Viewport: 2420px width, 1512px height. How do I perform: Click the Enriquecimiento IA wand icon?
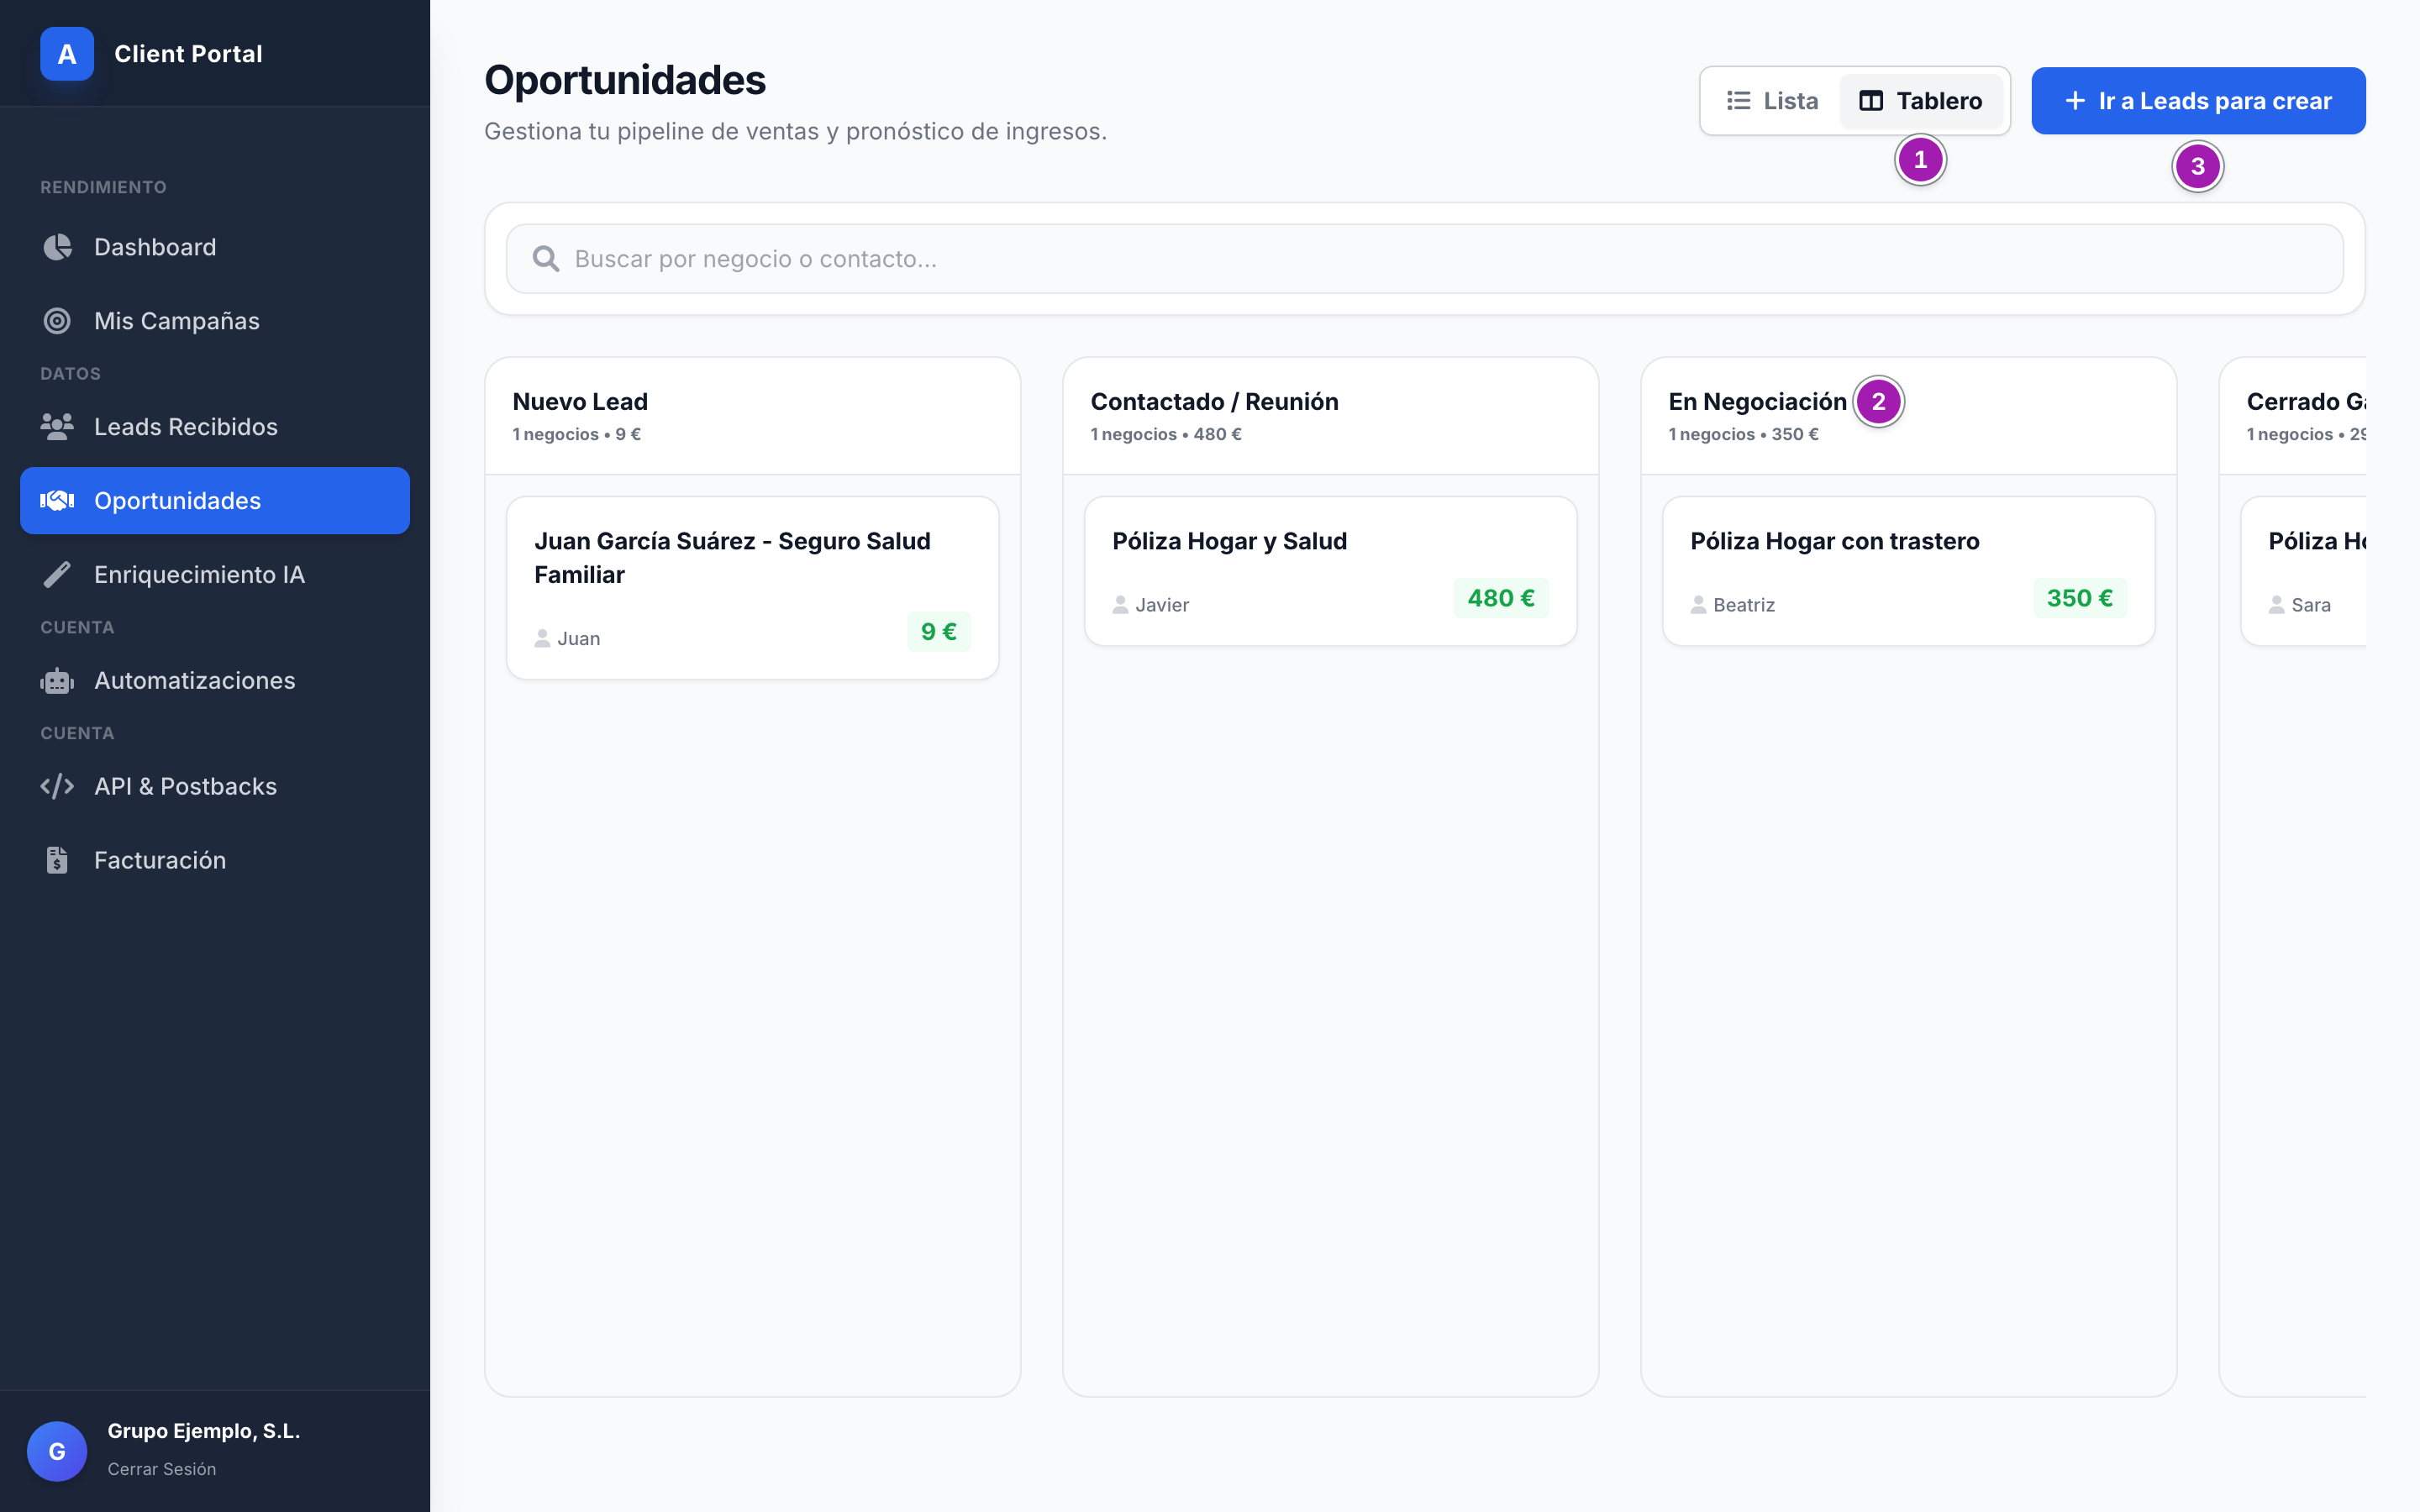[x=57, y=575]
